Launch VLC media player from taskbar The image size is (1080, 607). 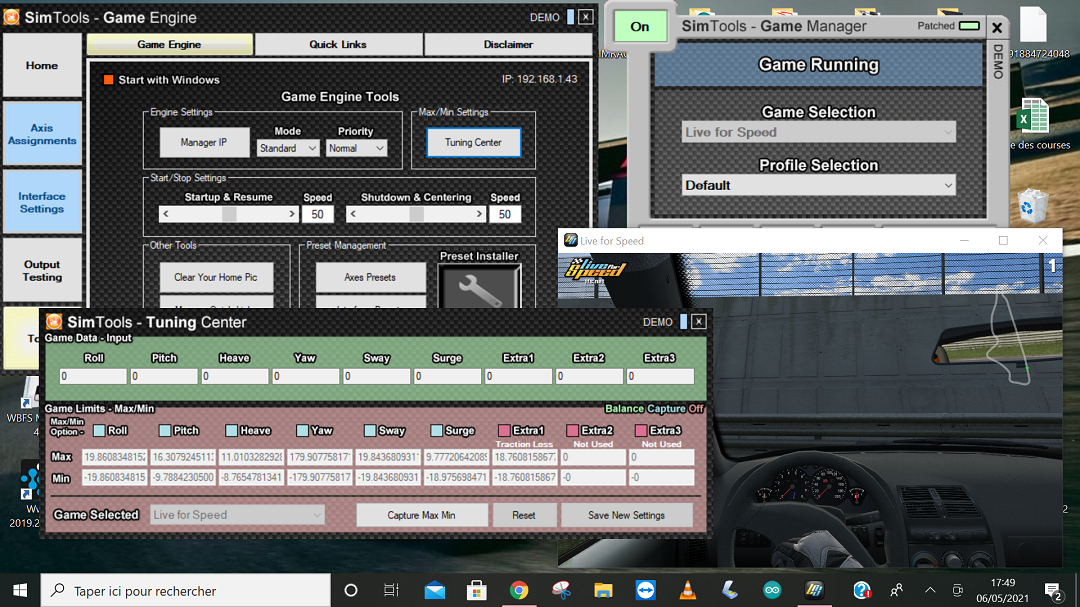(687, 590)
